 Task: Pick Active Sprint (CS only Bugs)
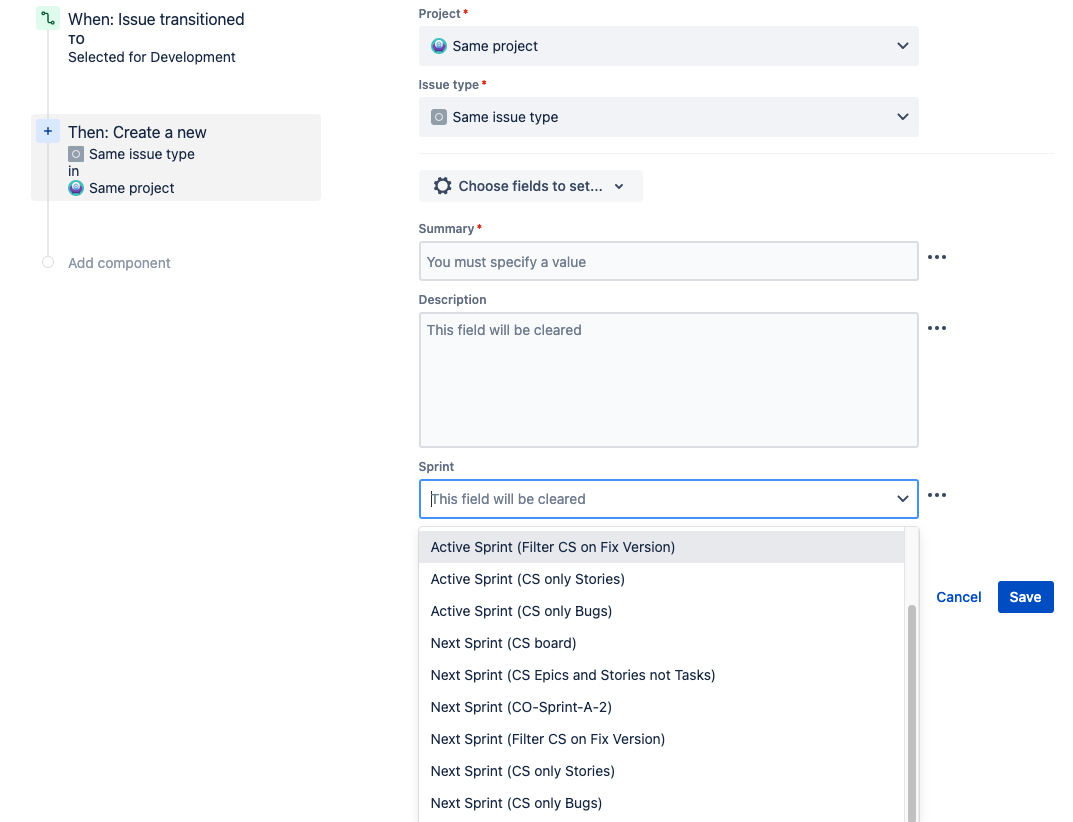coord(521,611)
